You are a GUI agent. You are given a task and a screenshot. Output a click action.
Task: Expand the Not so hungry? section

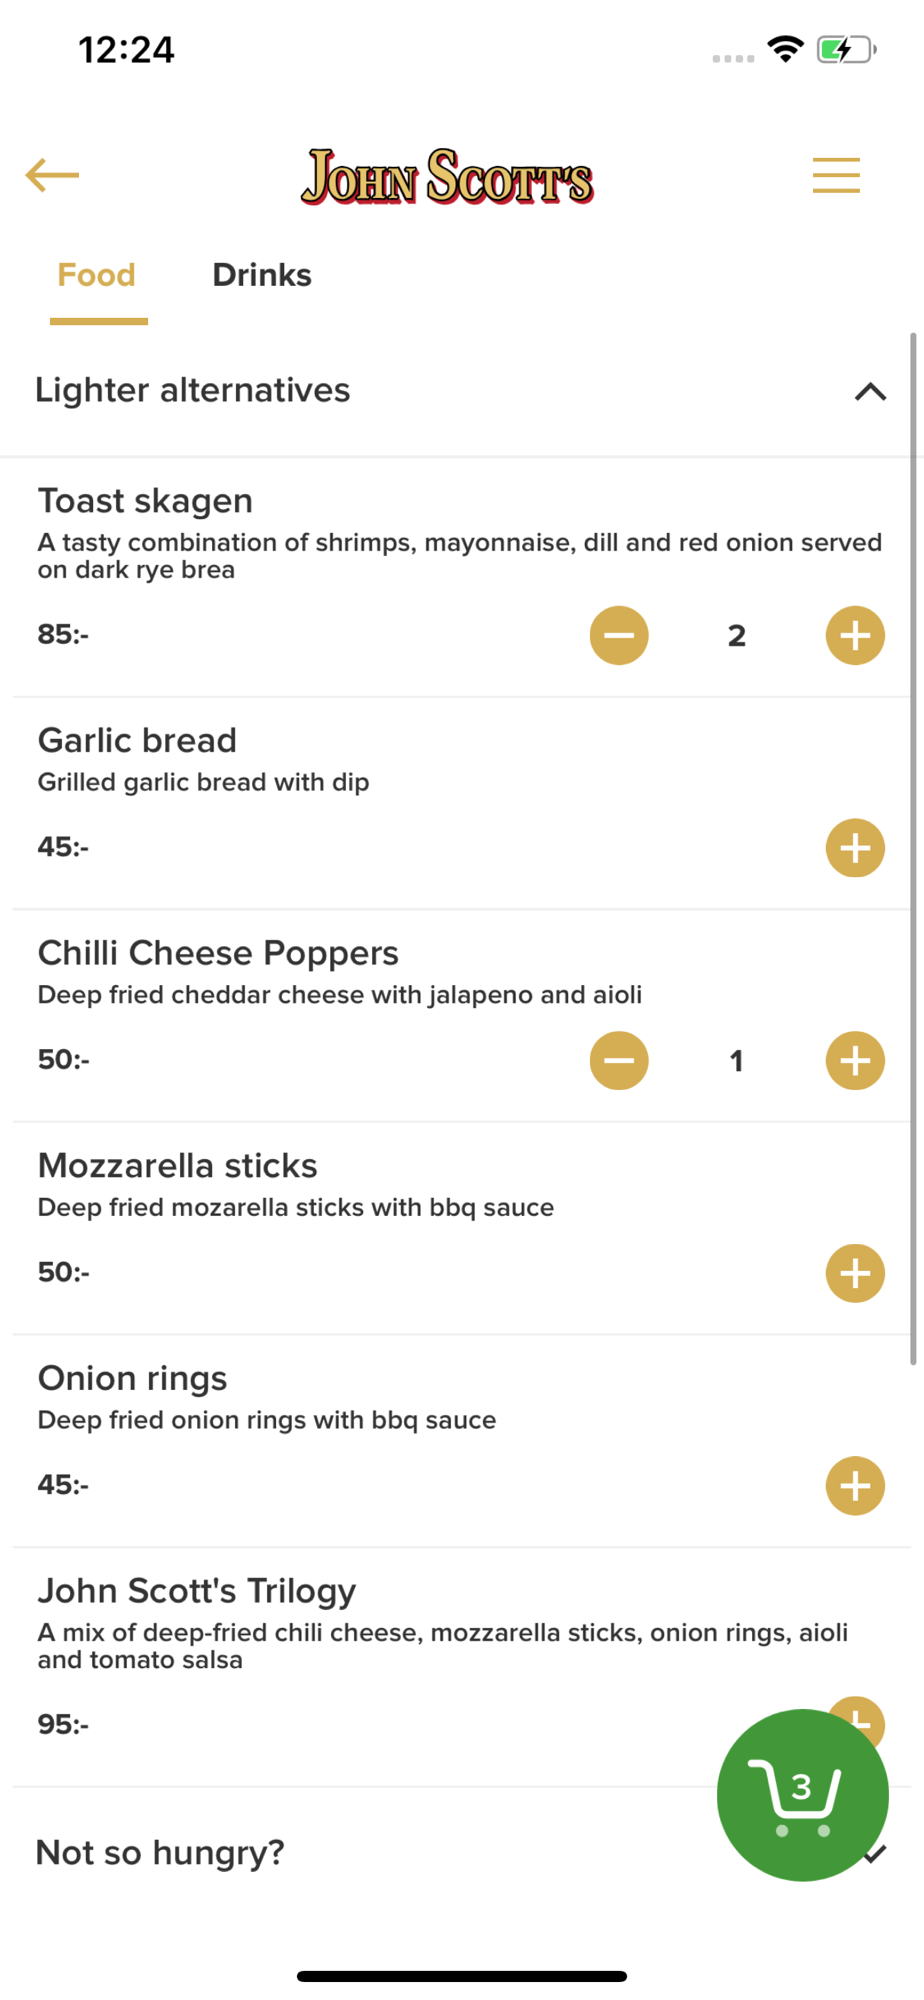pos(160,1853)
